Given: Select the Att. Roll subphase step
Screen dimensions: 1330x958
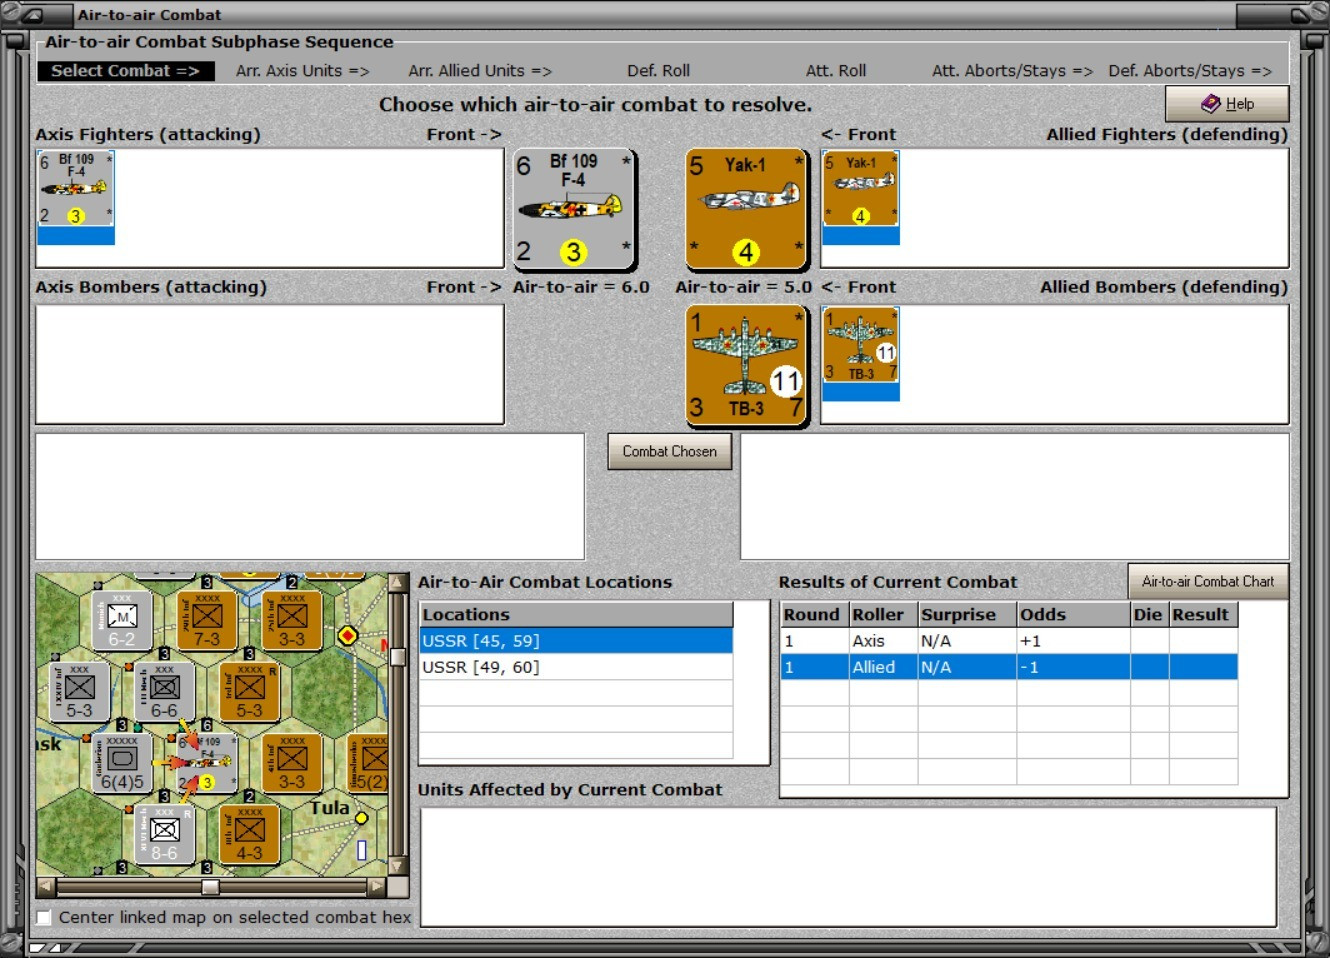Looking at the screenshot, I should pyautogui.click(x=836, y=71).
